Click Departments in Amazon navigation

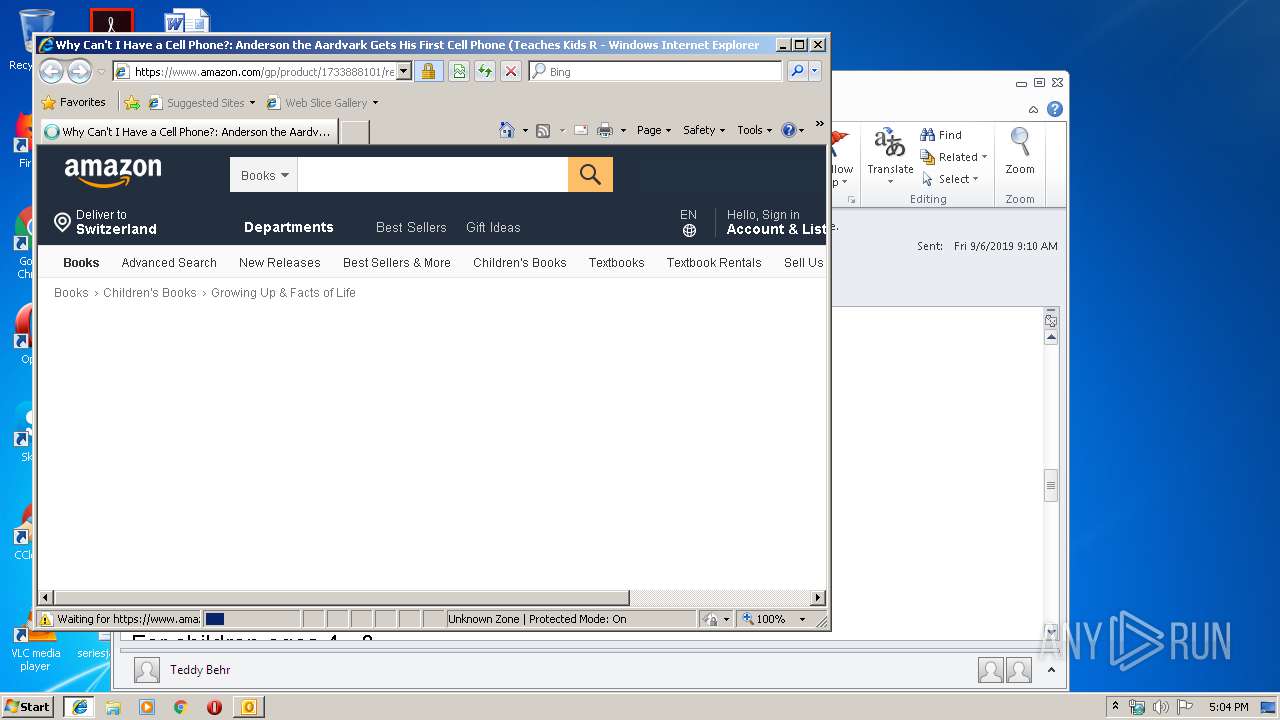point(289,227)
